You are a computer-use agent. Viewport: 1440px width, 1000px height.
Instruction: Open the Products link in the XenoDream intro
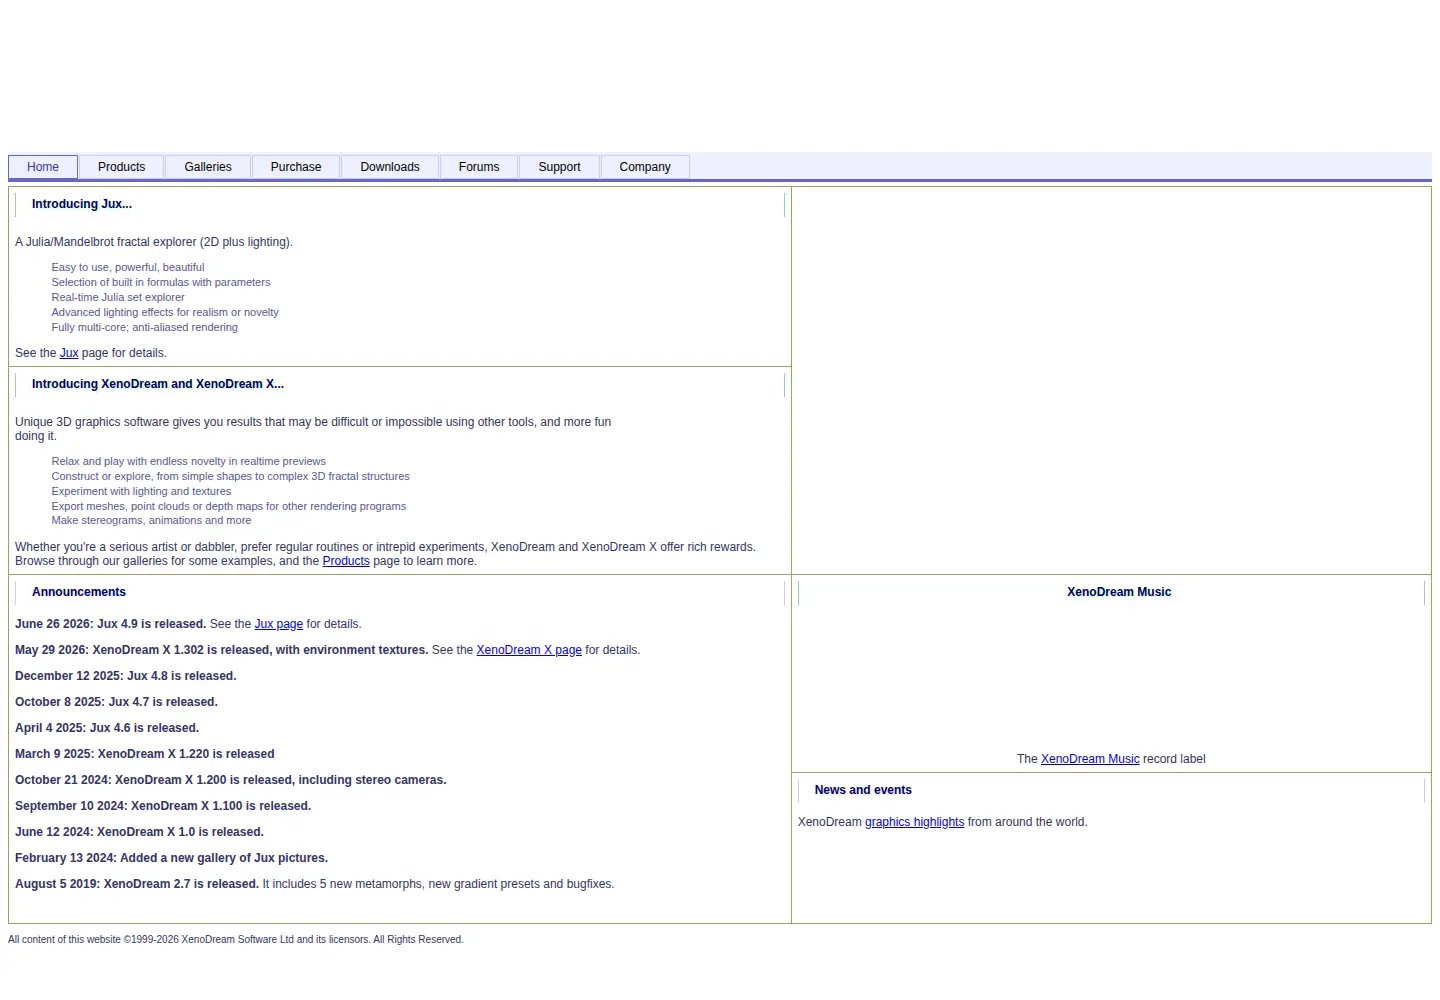pyautogui.click(x=346, y=561)
